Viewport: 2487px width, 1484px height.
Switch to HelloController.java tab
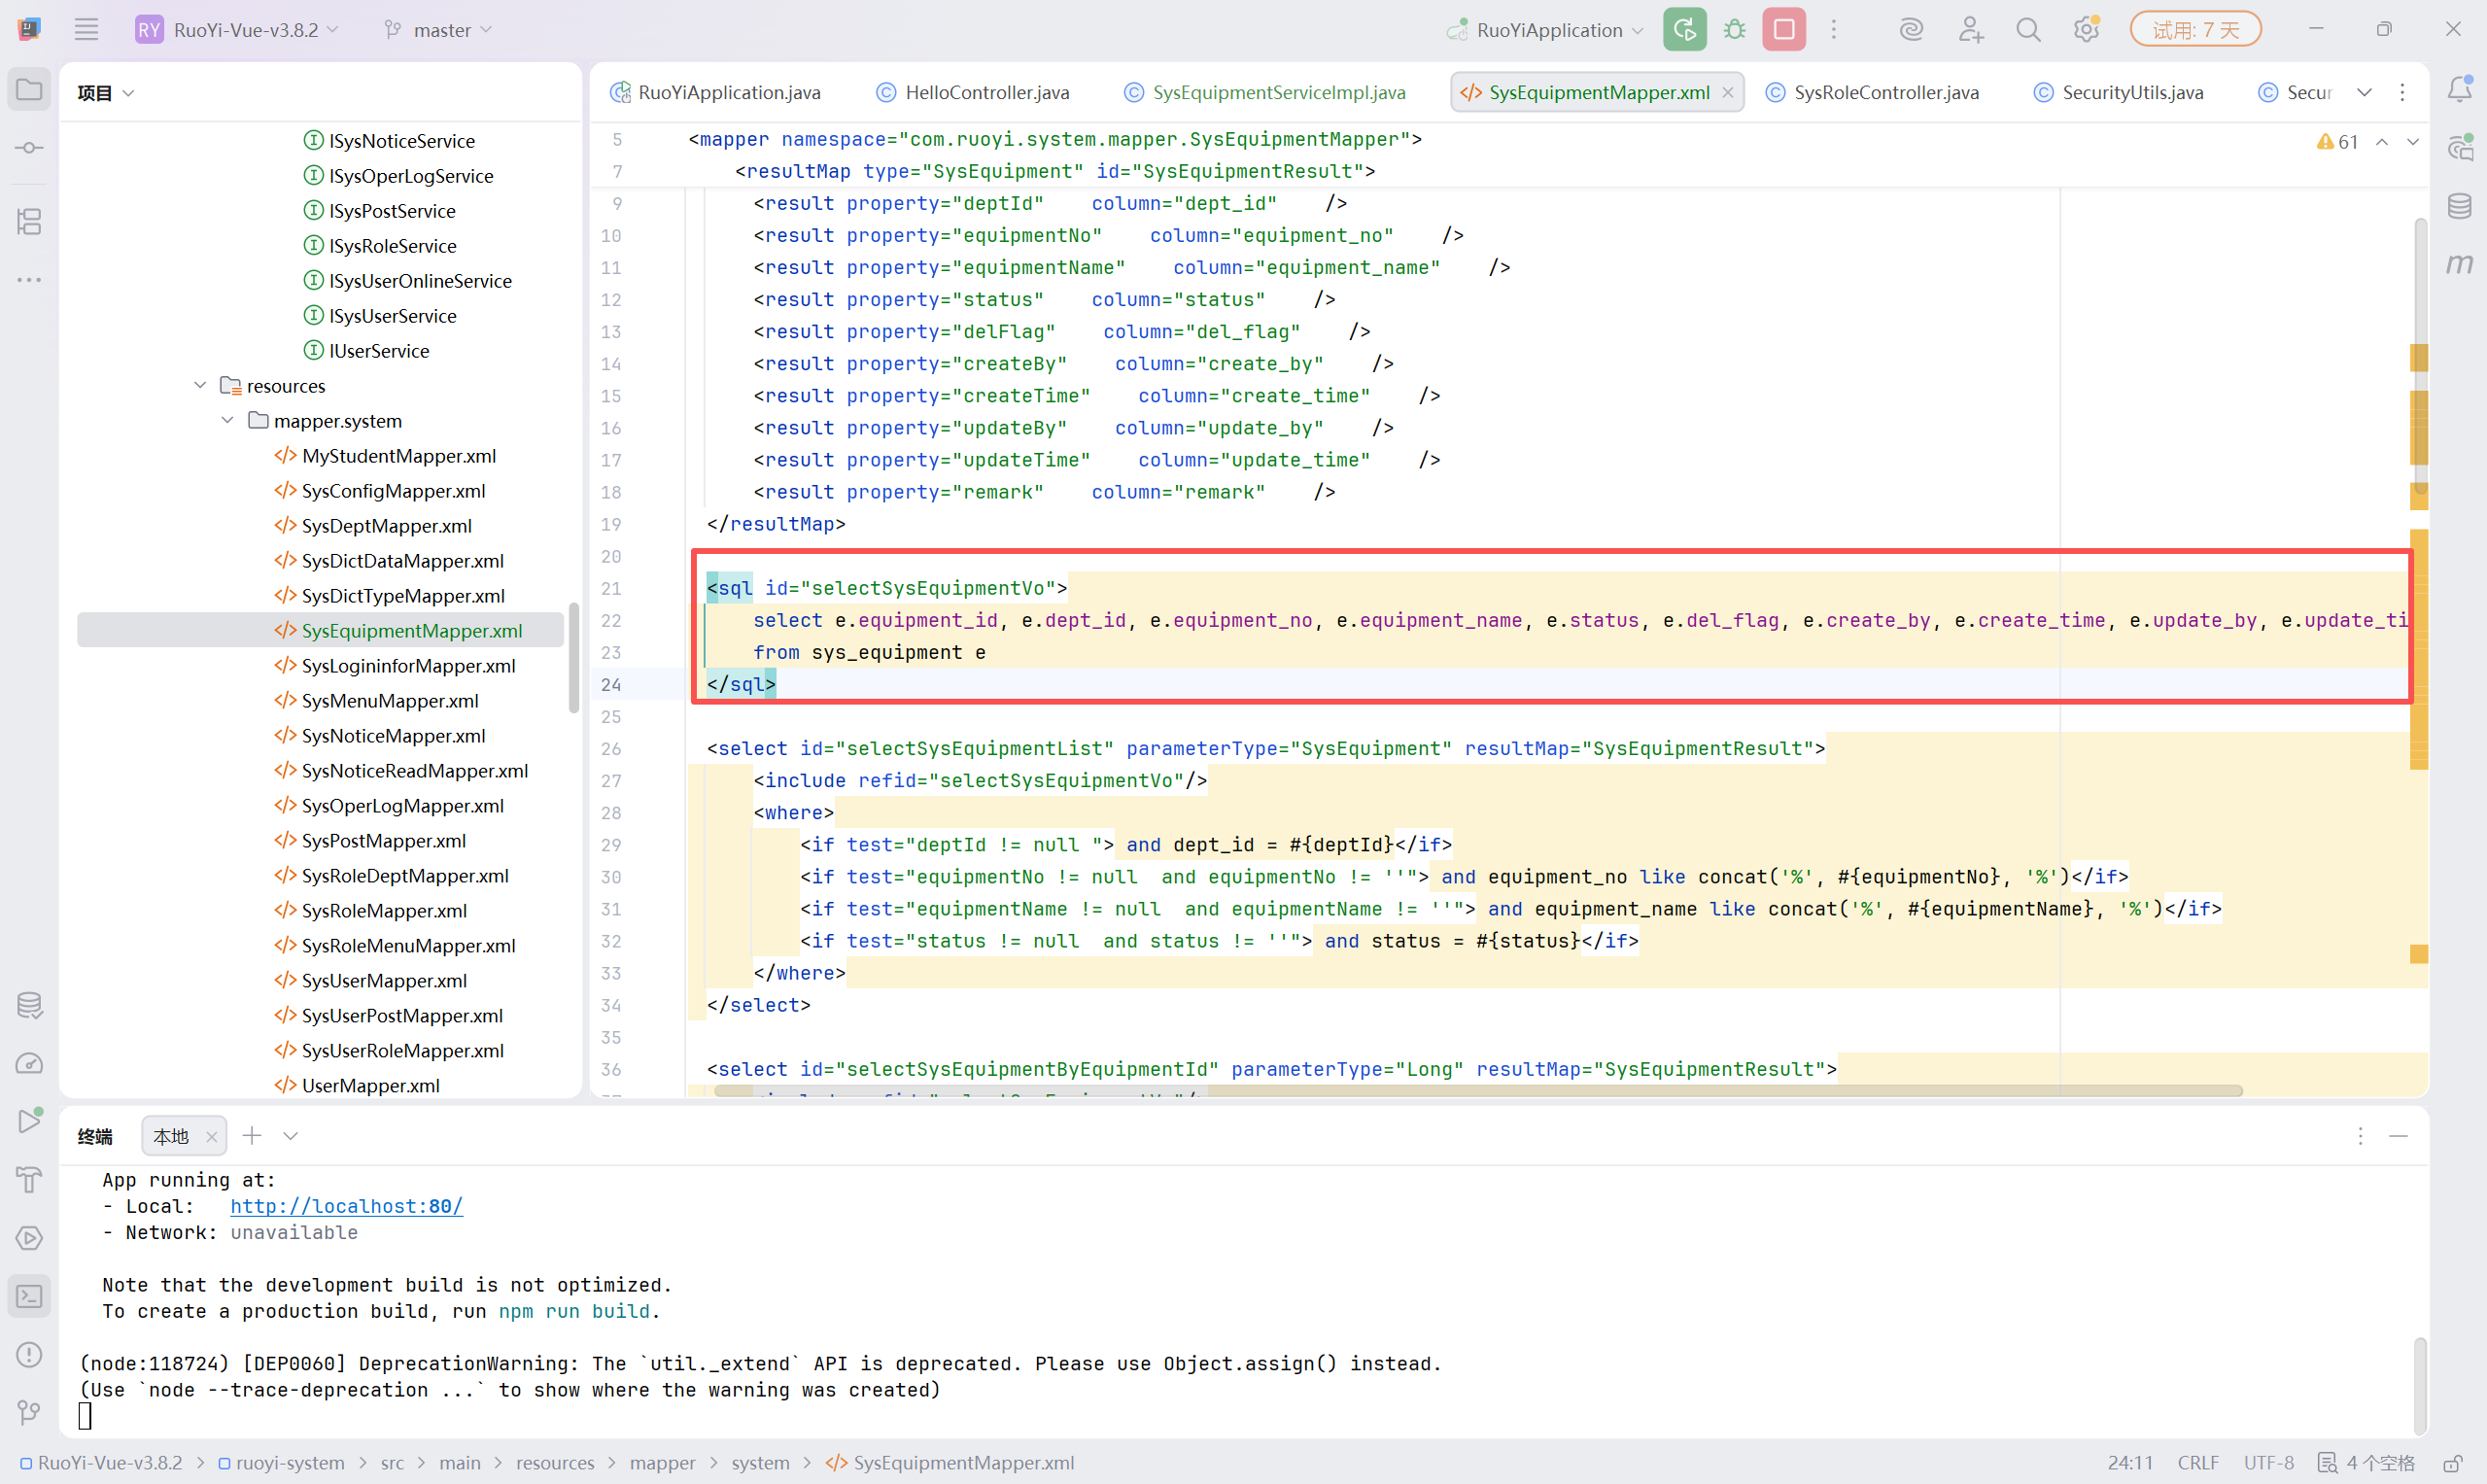point(973,92)
